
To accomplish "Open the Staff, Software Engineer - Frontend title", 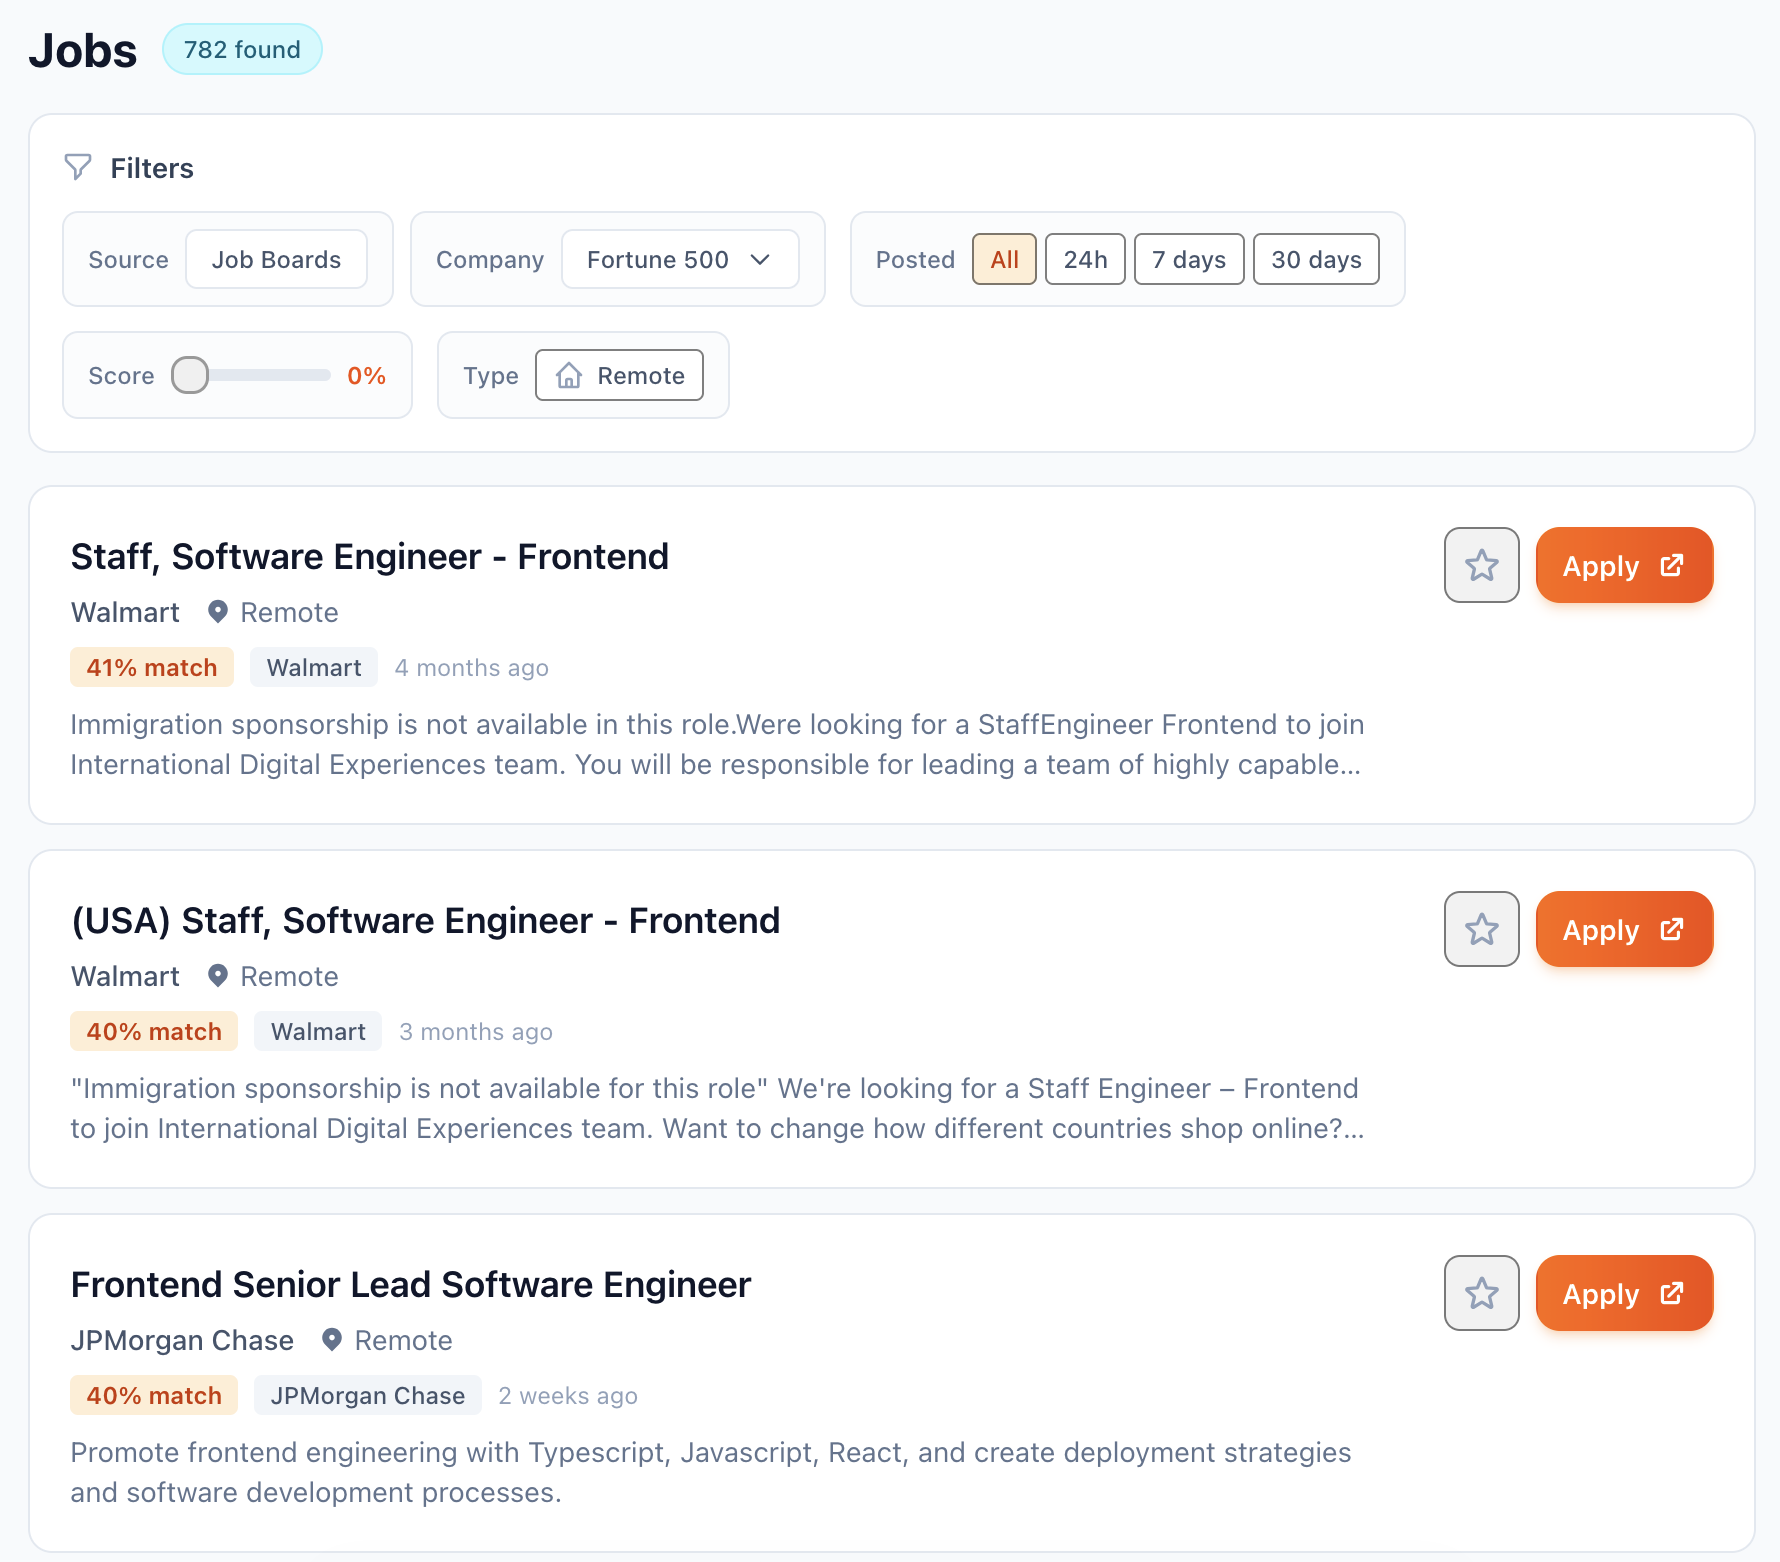I will 369,556.
